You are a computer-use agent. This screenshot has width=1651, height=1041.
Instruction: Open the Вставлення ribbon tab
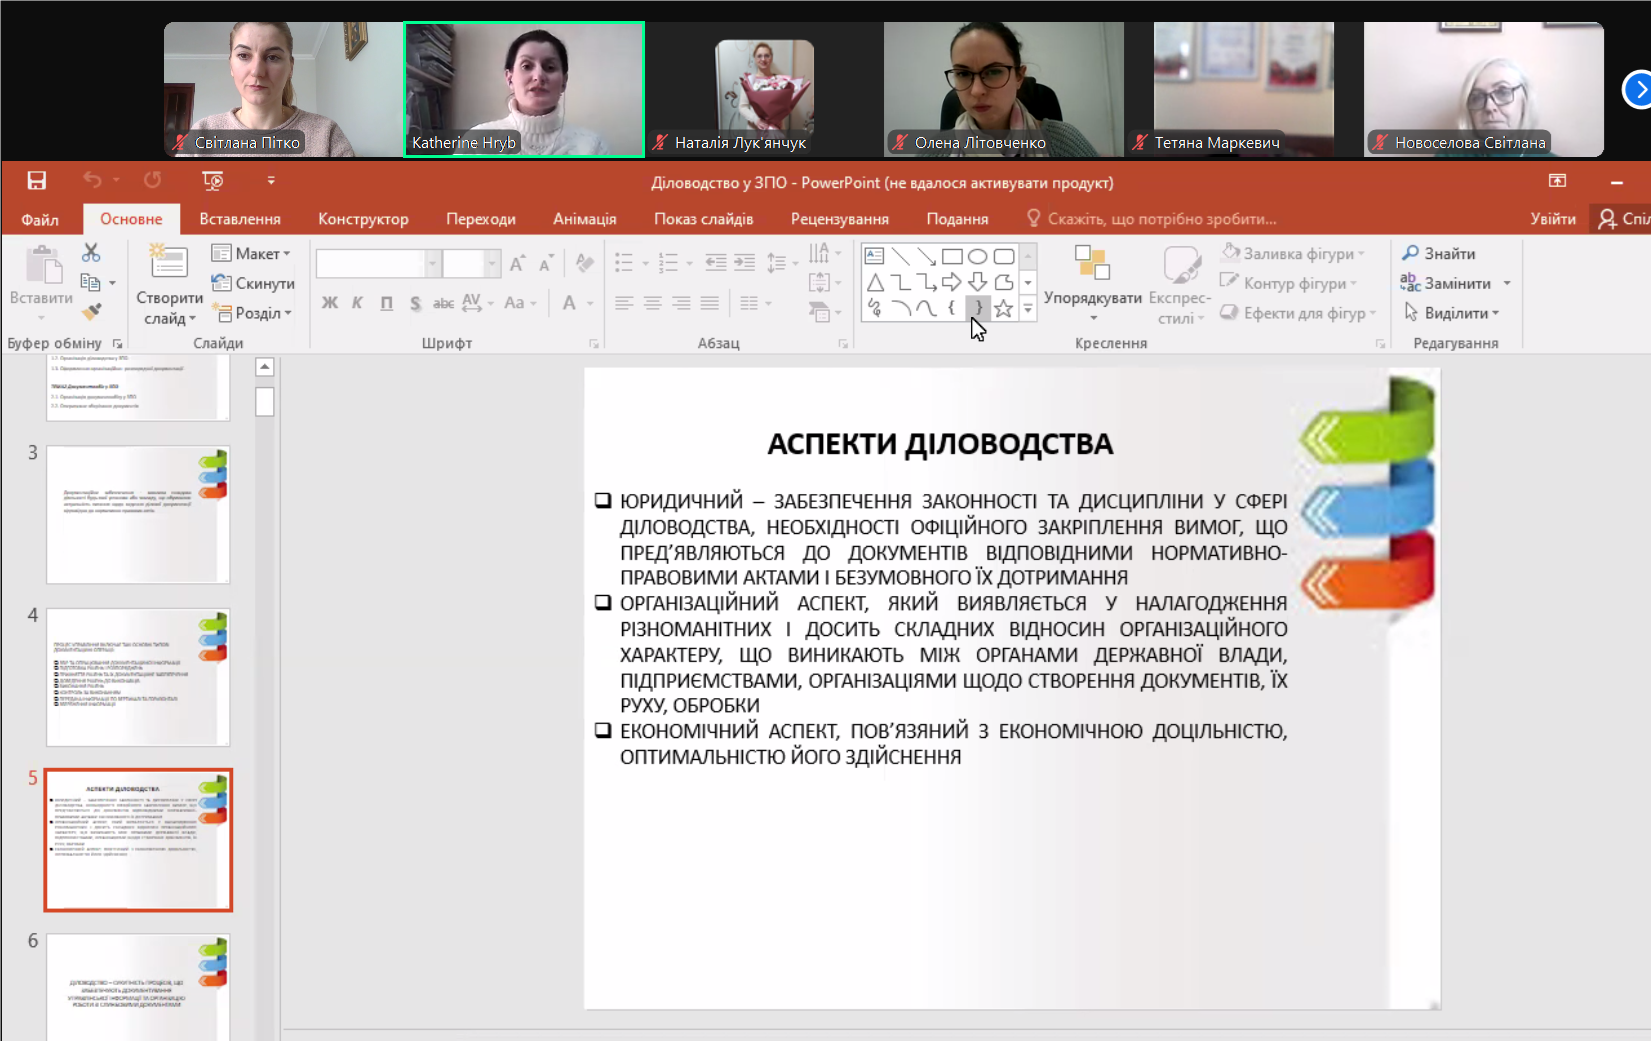[240, 219]
